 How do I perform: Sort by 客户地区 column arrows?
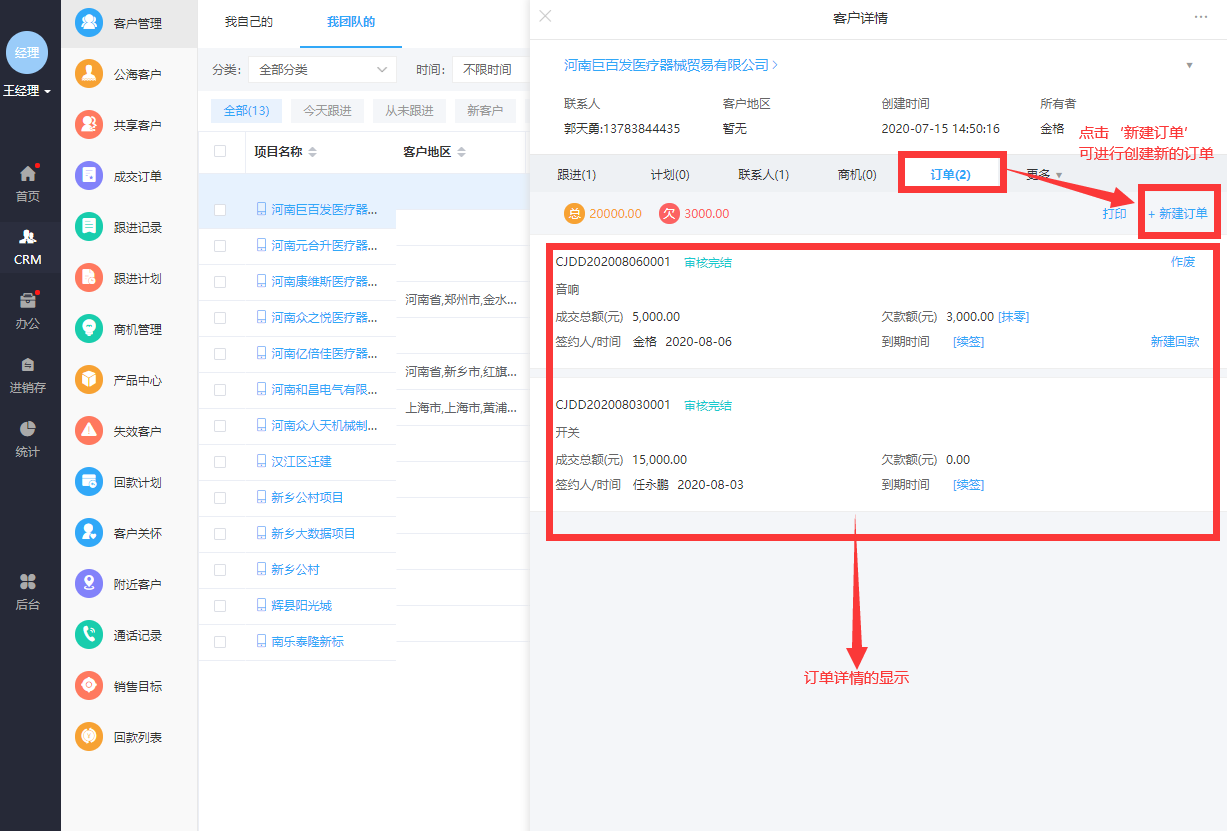pos(461,152)
